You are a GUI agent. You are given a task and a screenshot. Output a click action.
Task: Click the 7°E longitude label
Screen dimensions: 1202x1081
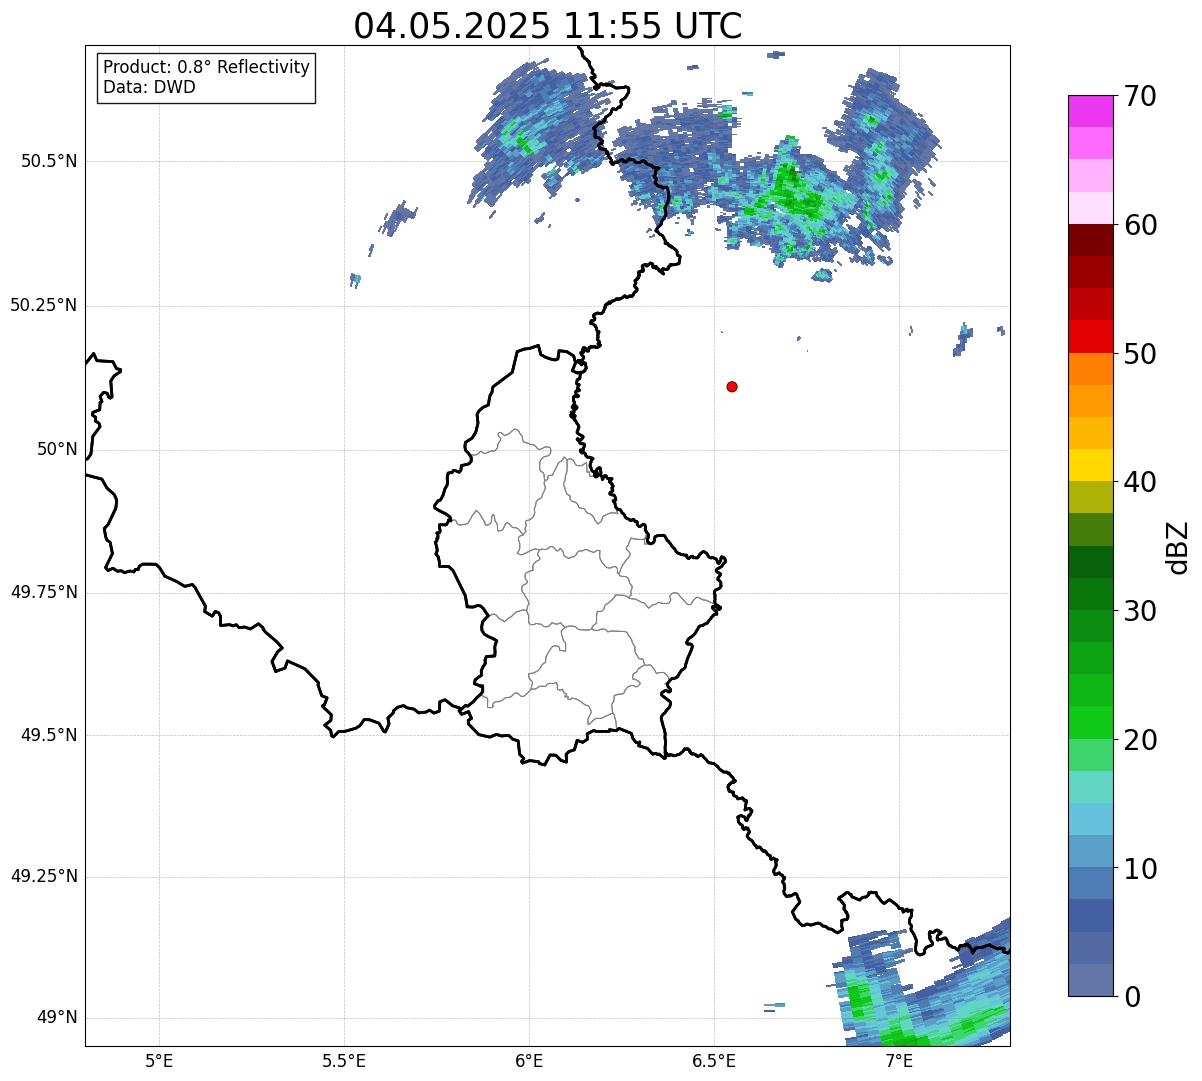[x=899, y=1060]
